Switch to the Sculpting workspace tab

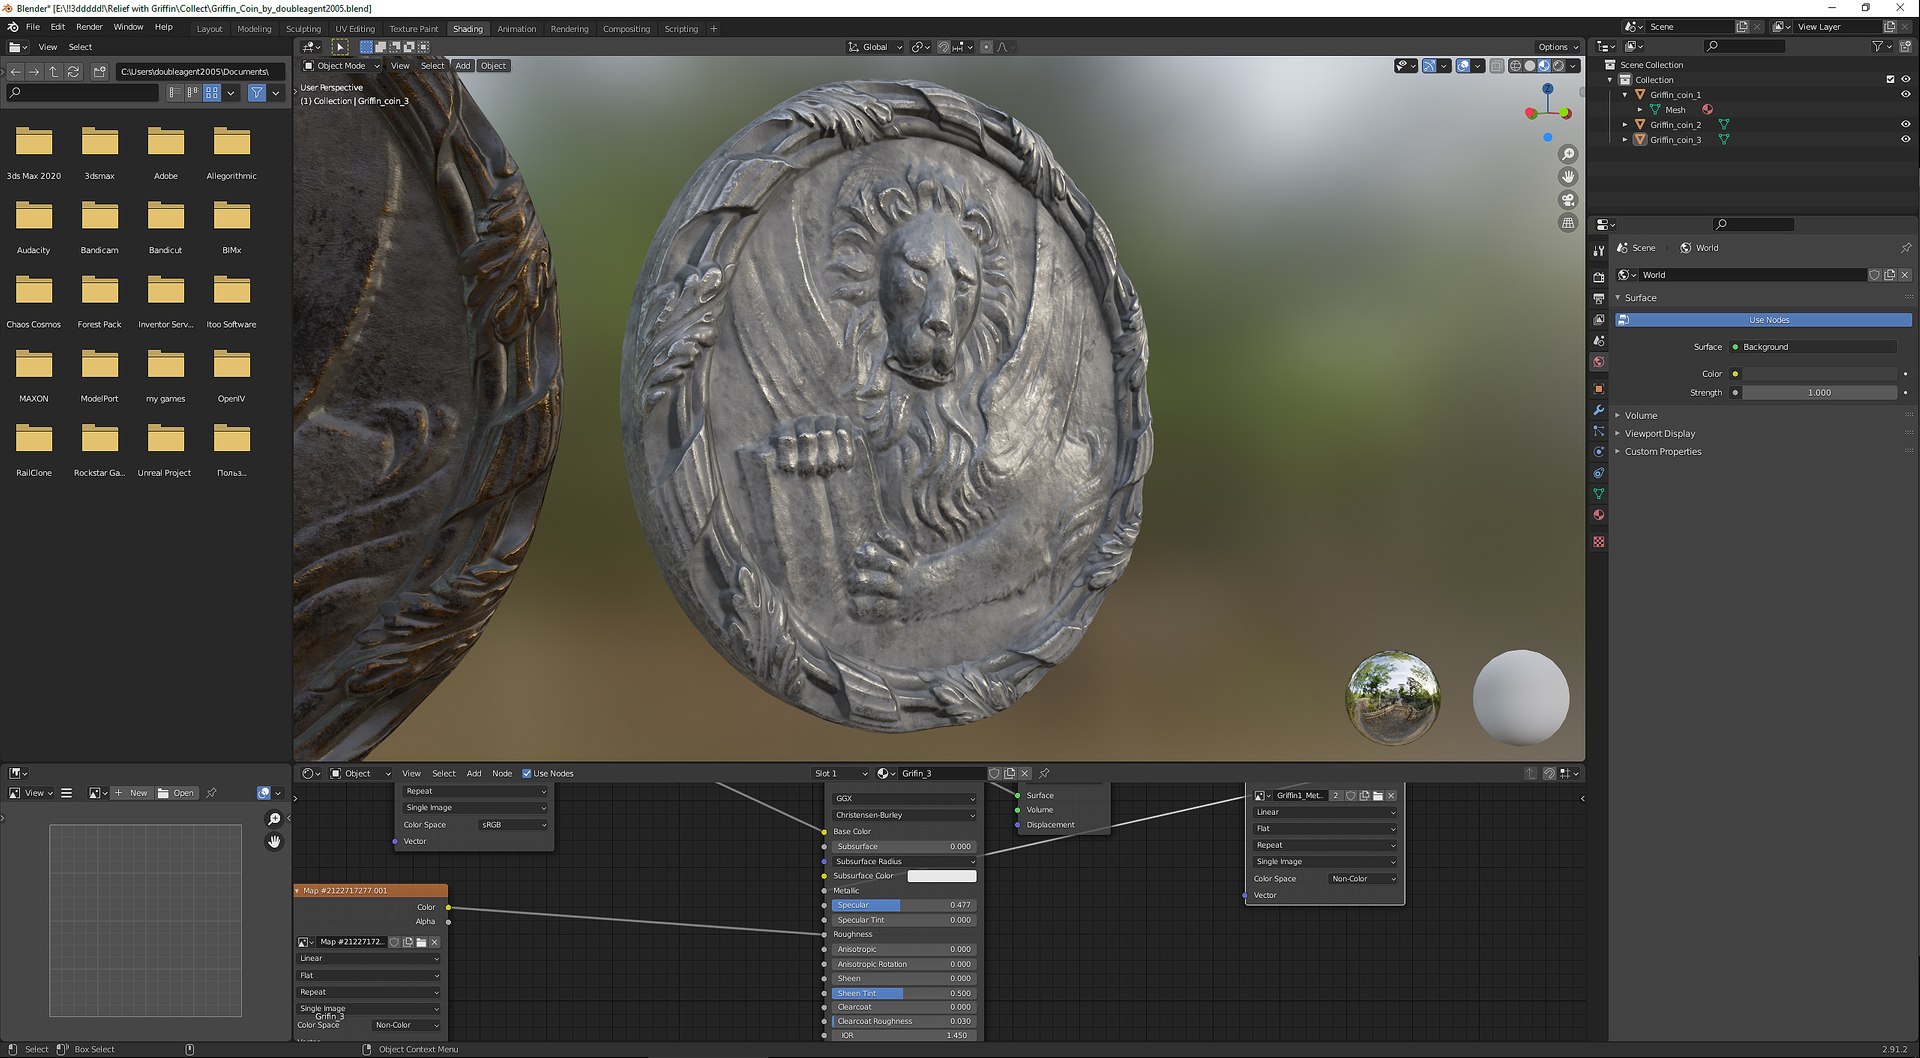point(303,29)
